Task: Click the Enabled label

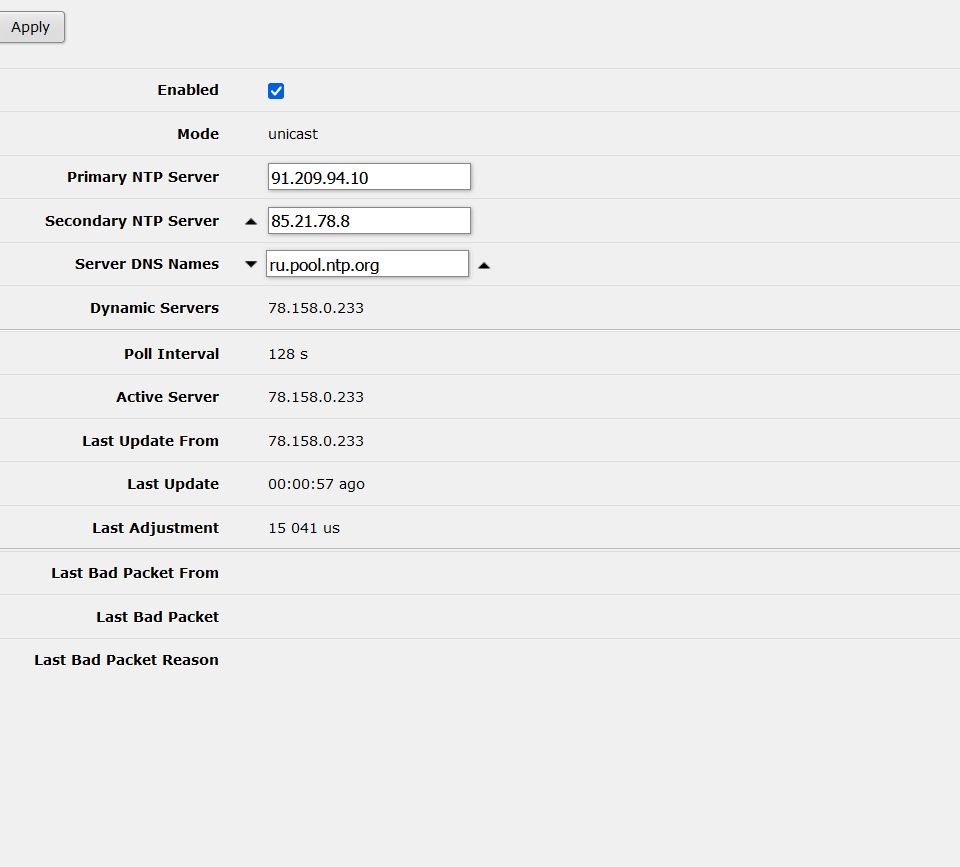Action: [x=188, y=90]
